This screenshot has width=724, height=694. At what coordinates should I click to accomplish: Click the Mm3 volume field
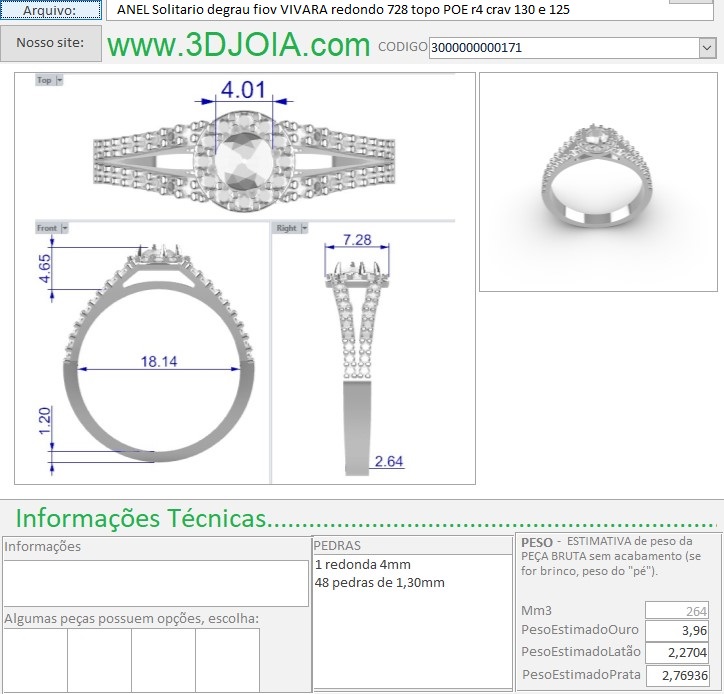[677, 610]
